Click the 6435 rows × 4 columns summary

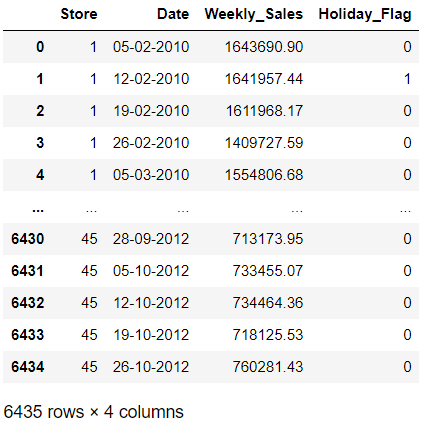pos(93,412)
